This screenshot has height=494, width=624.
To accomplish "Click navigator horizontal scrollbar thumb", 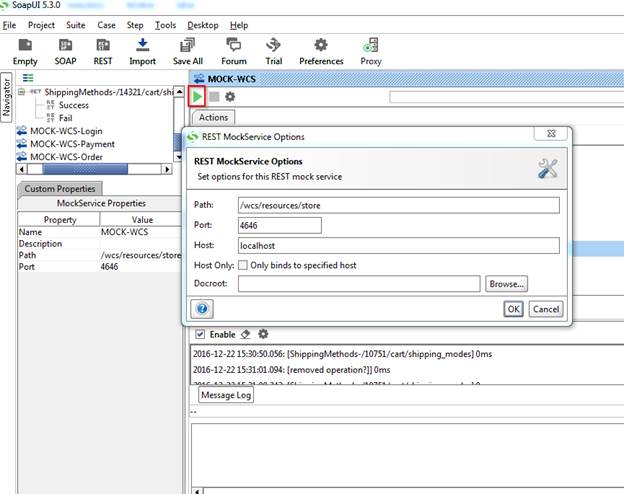I will click(85, 169).
